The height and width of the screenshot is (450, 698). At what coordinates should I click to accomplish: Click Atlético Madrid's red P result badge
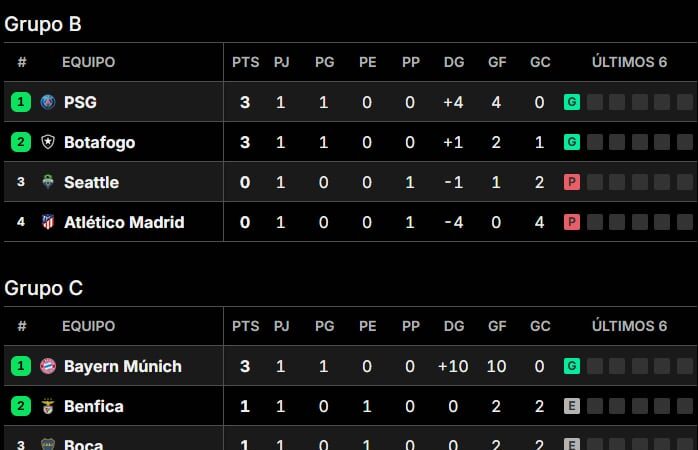click(x=572, y=222)
